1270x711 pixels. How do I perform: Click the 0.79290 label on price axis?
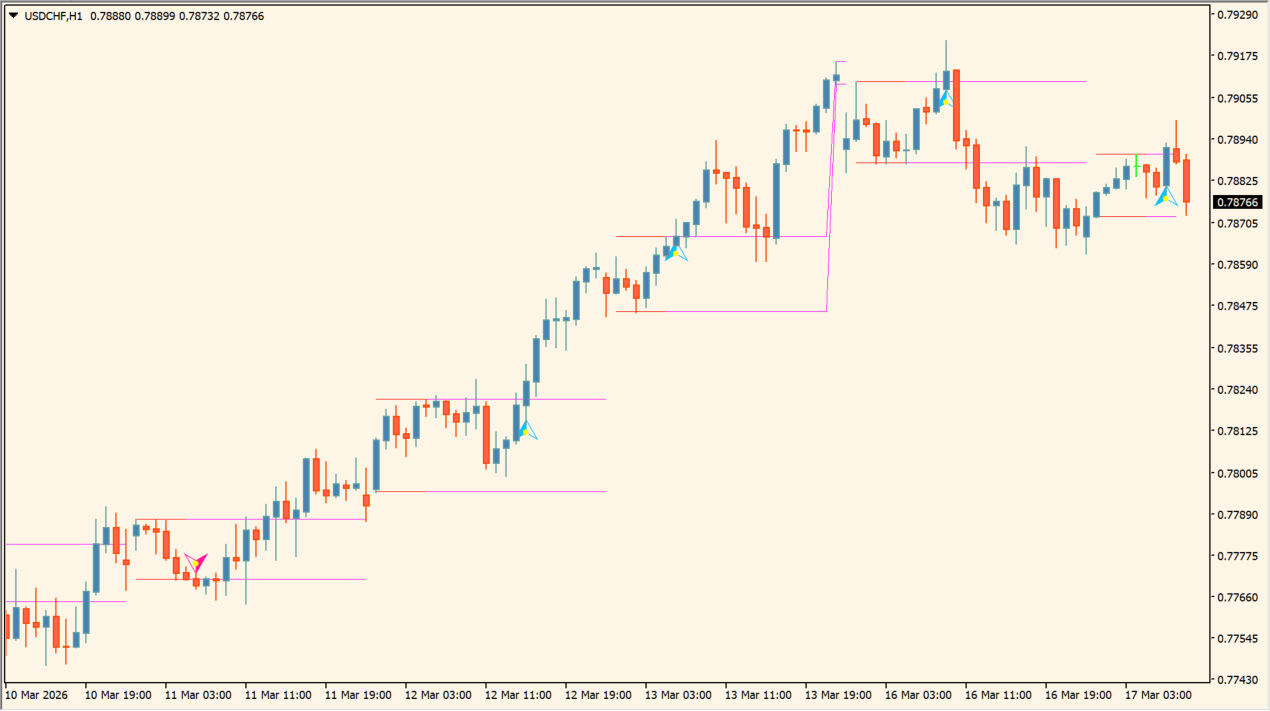tap(1238, 15)
